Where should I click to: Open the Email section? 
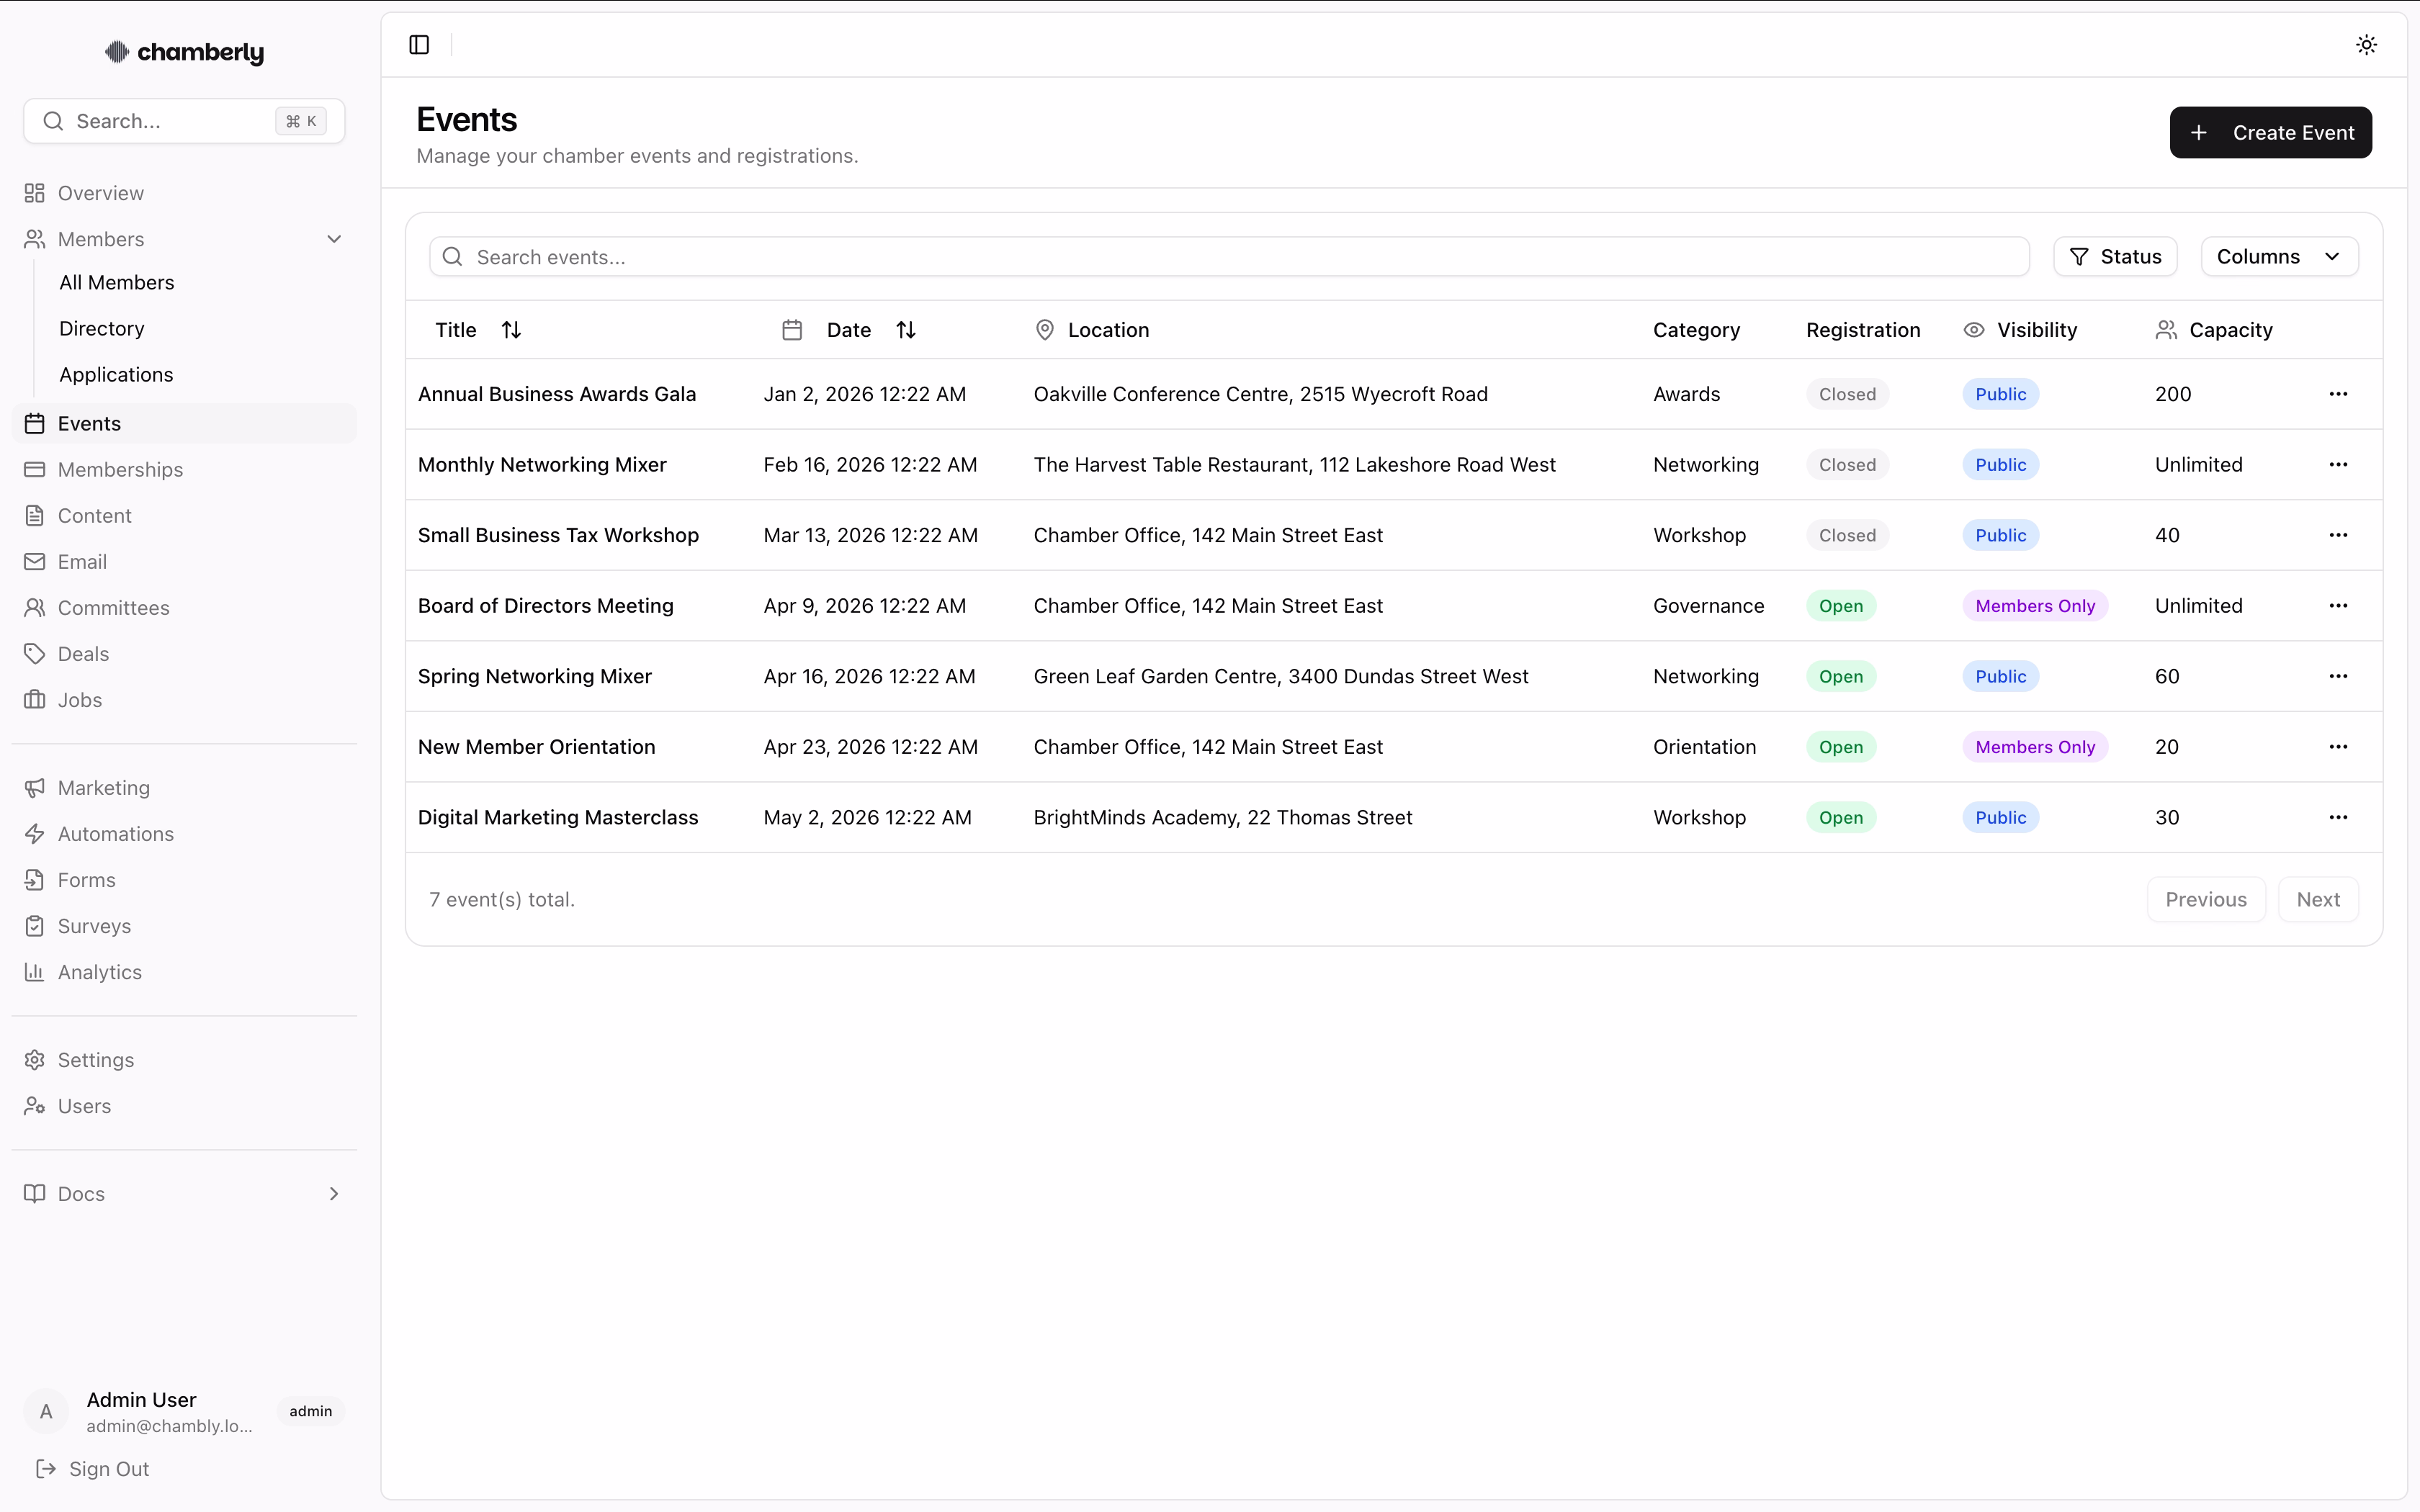[184, 562]
